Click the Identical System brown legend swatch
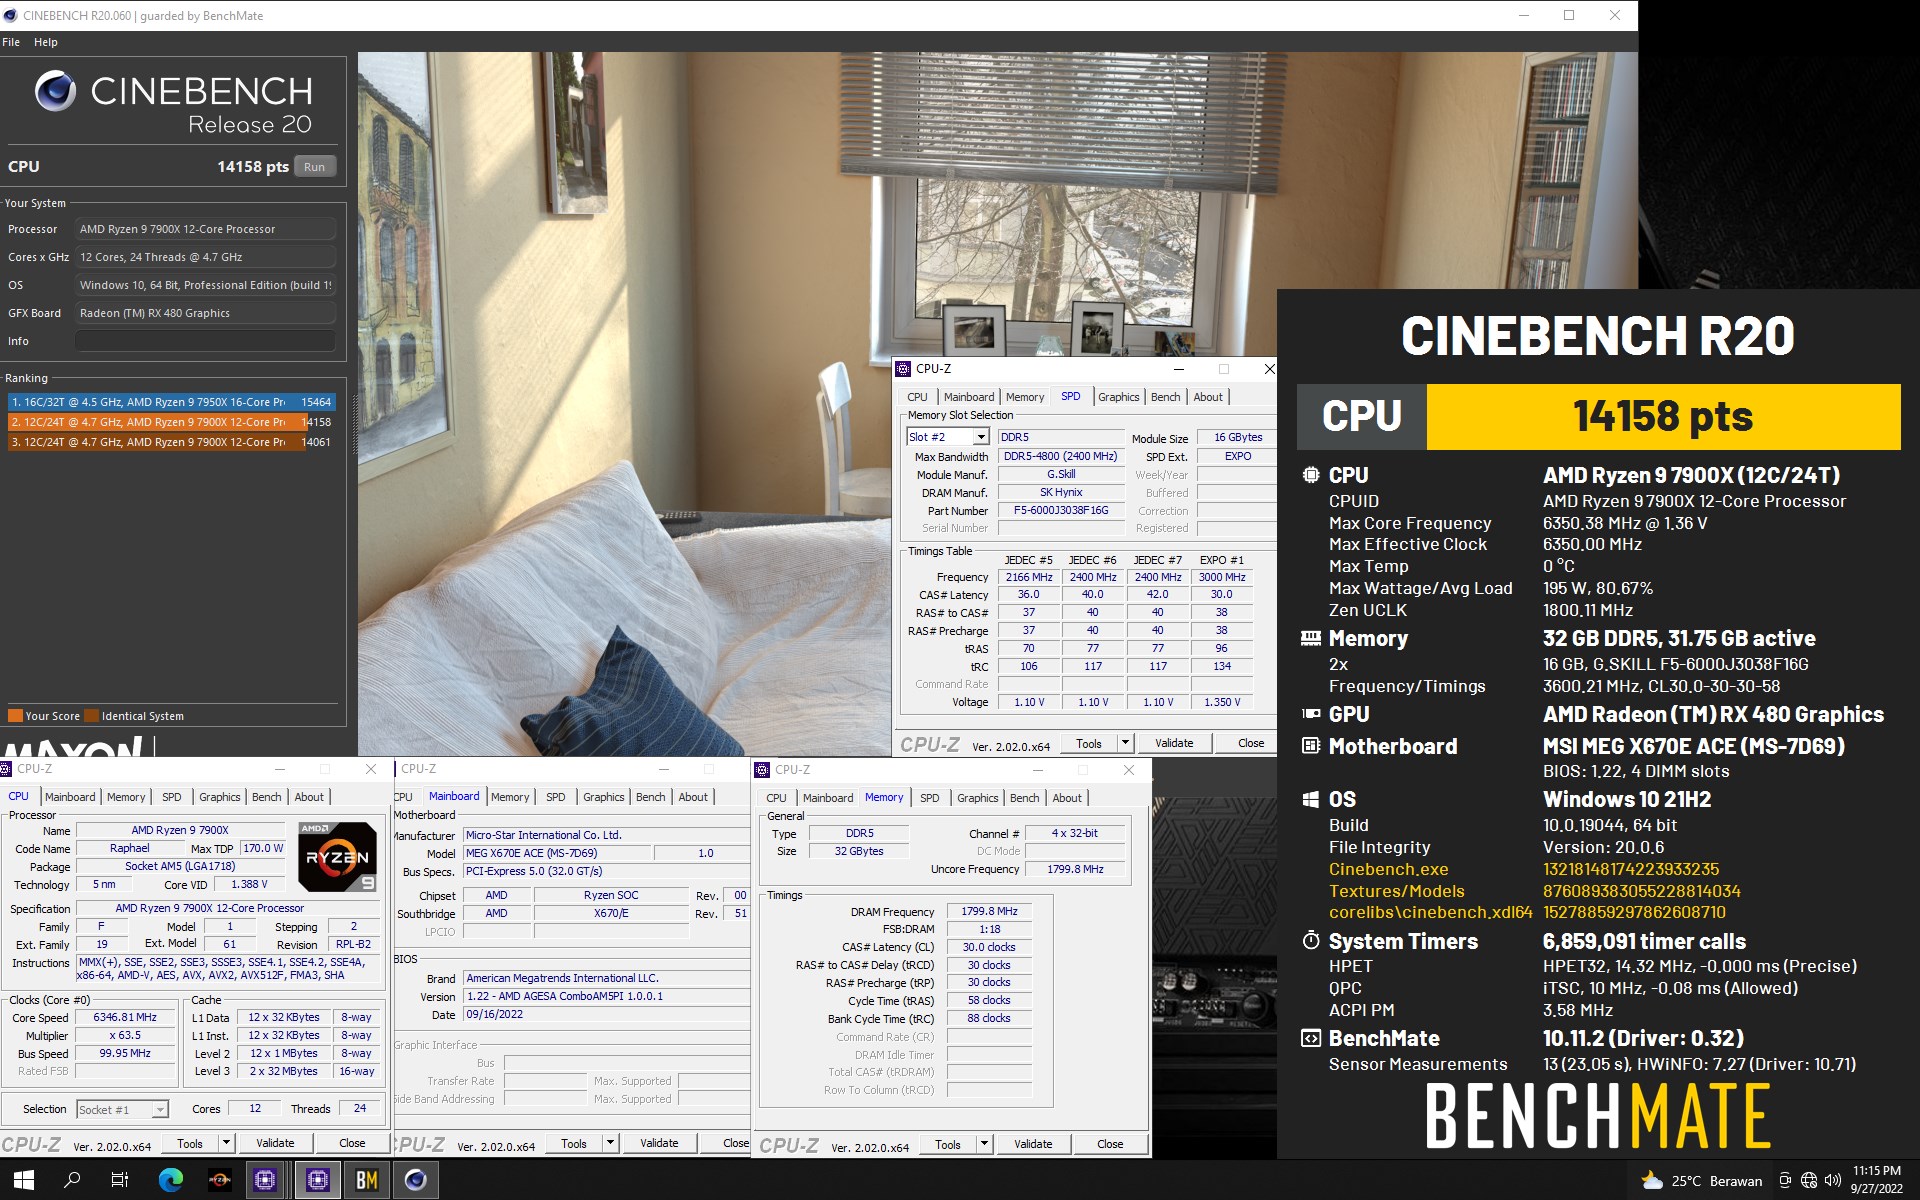The width and height of the screenshot is (1920, 1200). pos(92,716)
